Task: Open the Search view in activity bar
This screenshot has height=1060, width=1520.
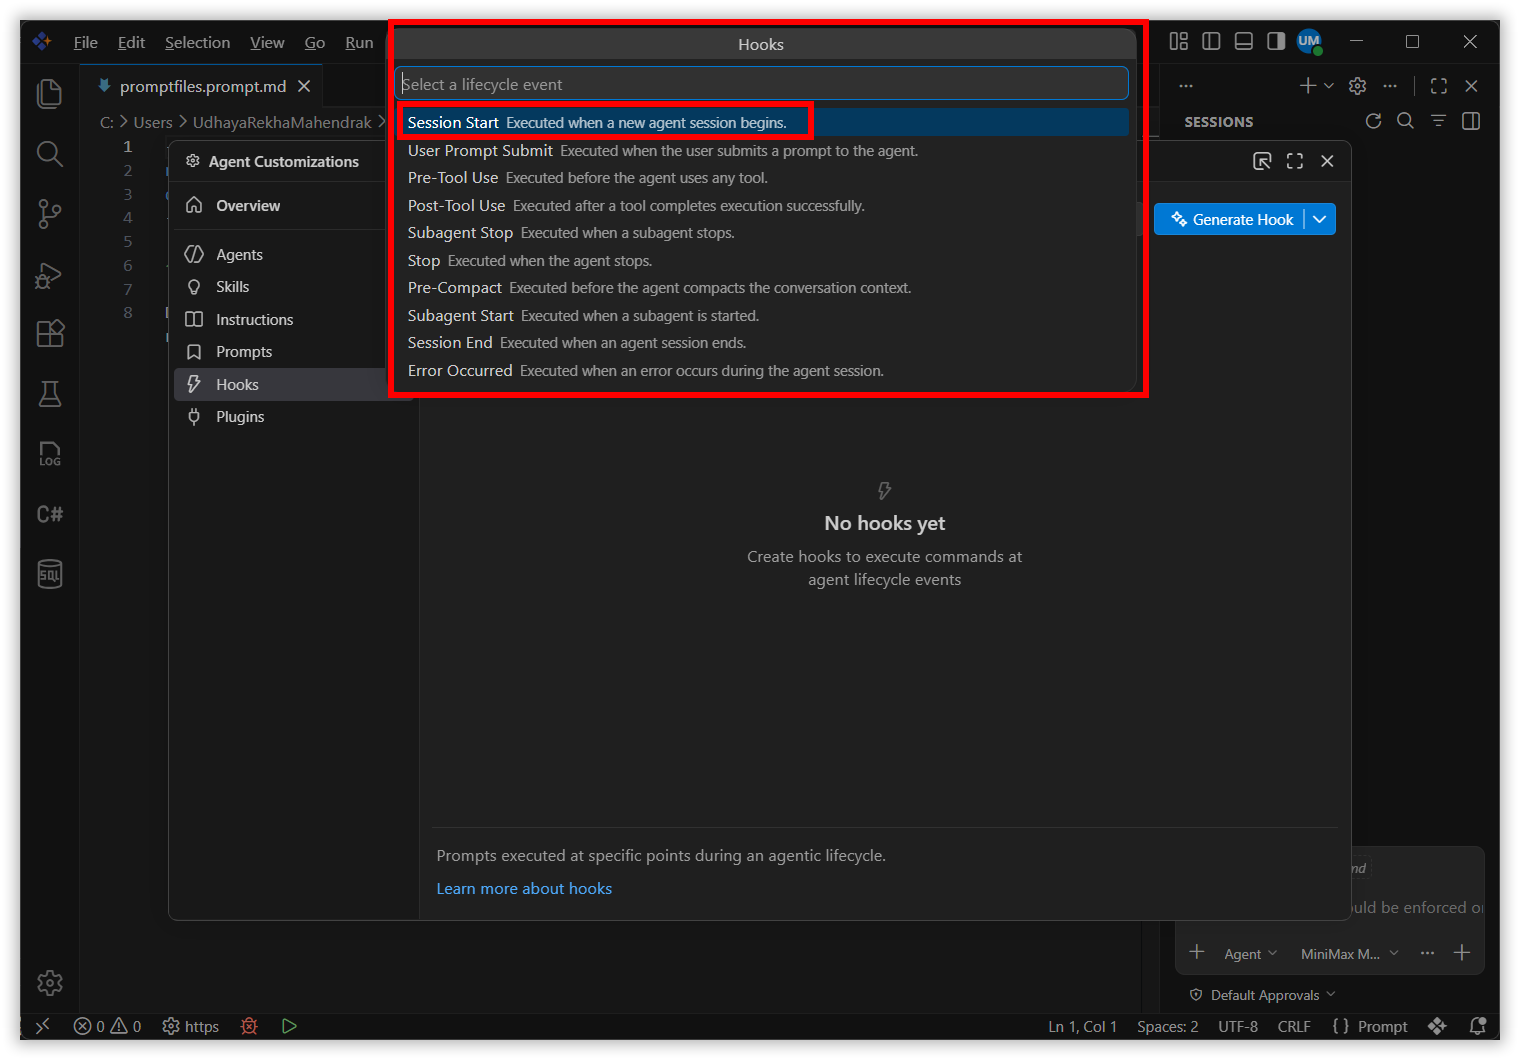Action: (49, 154)
